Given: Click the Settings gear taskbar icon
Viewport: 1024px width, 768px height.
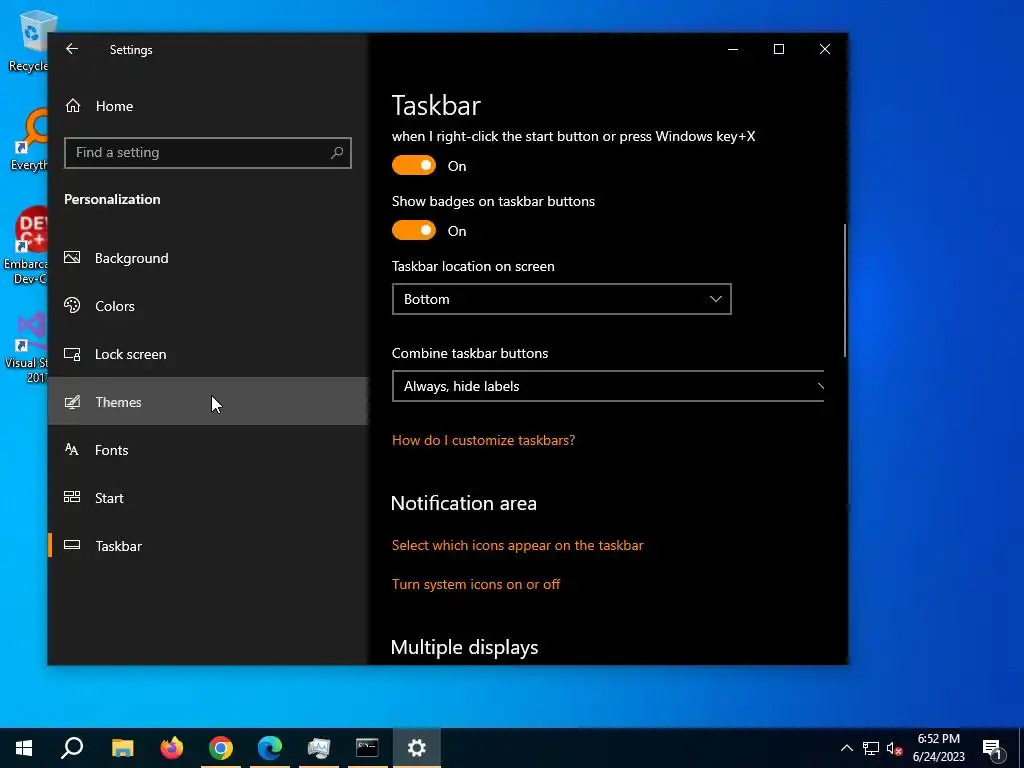Looking at the screenshot, I should coord(417,748).
